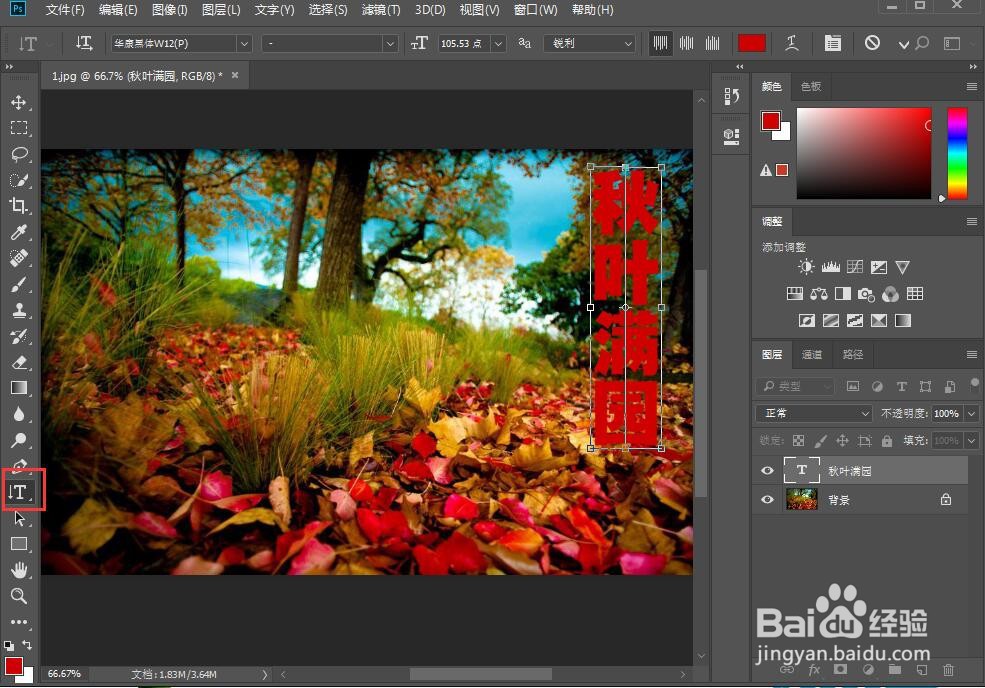Add a Color Balance adjustment
985x688 pixels.
tap(819, 294)
